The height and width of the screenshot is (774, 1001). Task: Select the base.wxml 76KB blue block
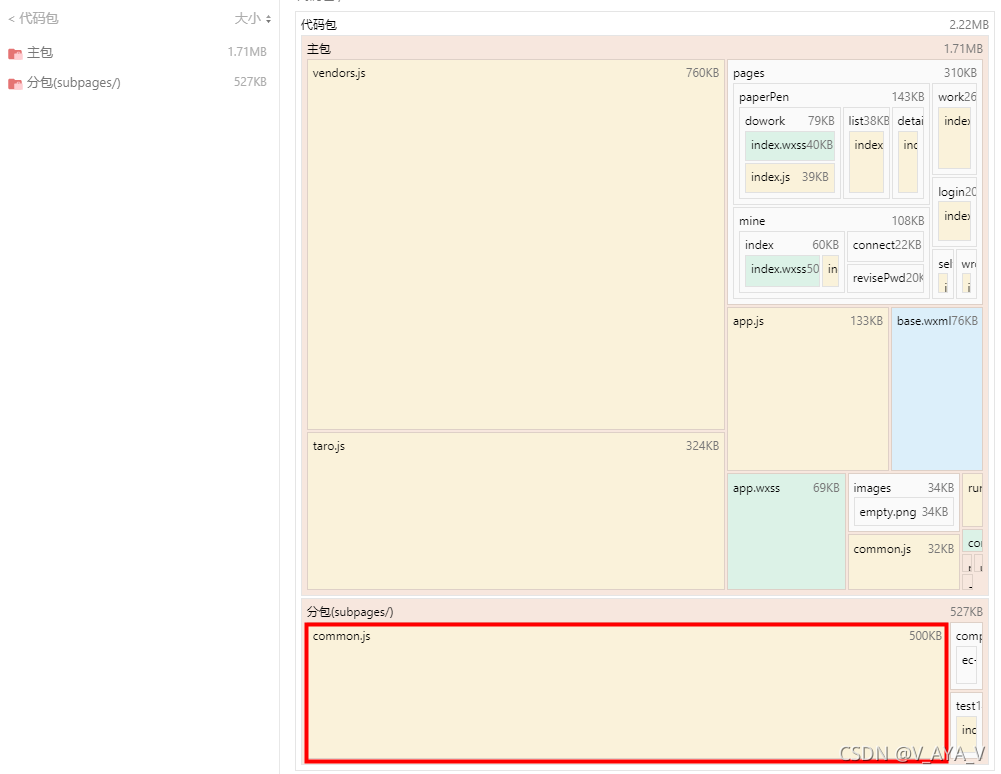pyautogui.click(x=937, y=389)
